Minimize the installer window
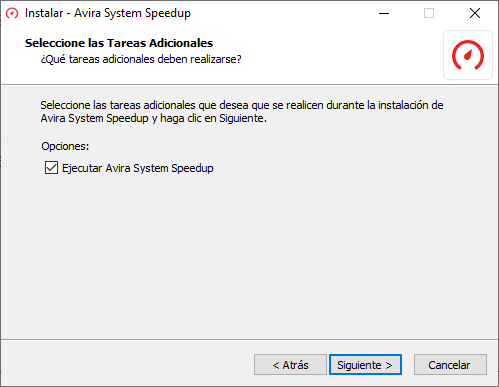499x387 pixels. [384, 13]
